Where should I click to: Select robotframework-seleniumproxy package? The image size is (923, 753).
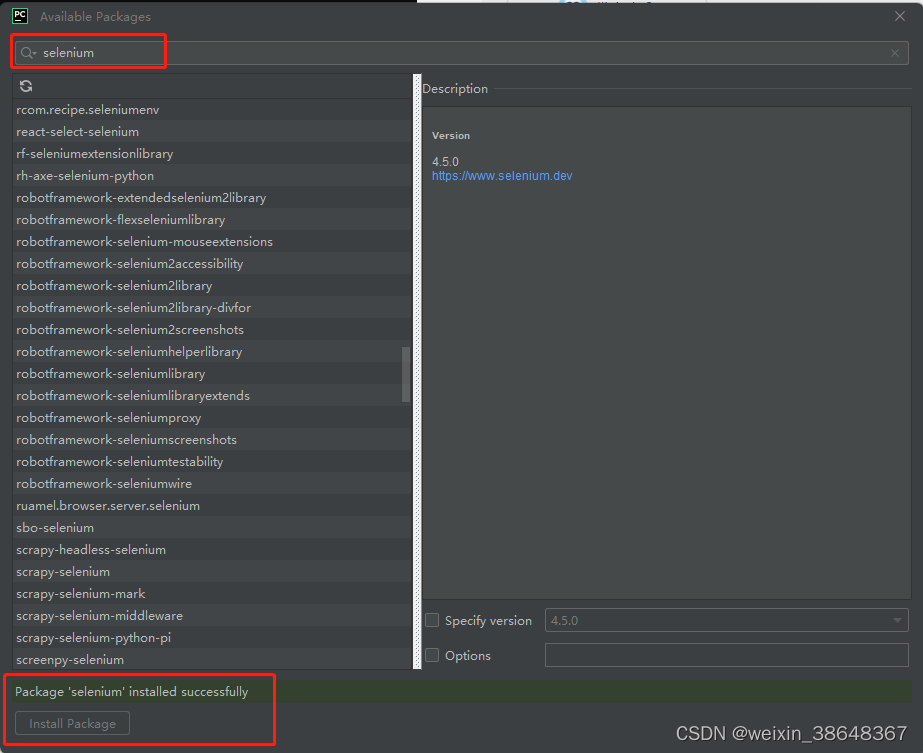[x=212, y=417]
